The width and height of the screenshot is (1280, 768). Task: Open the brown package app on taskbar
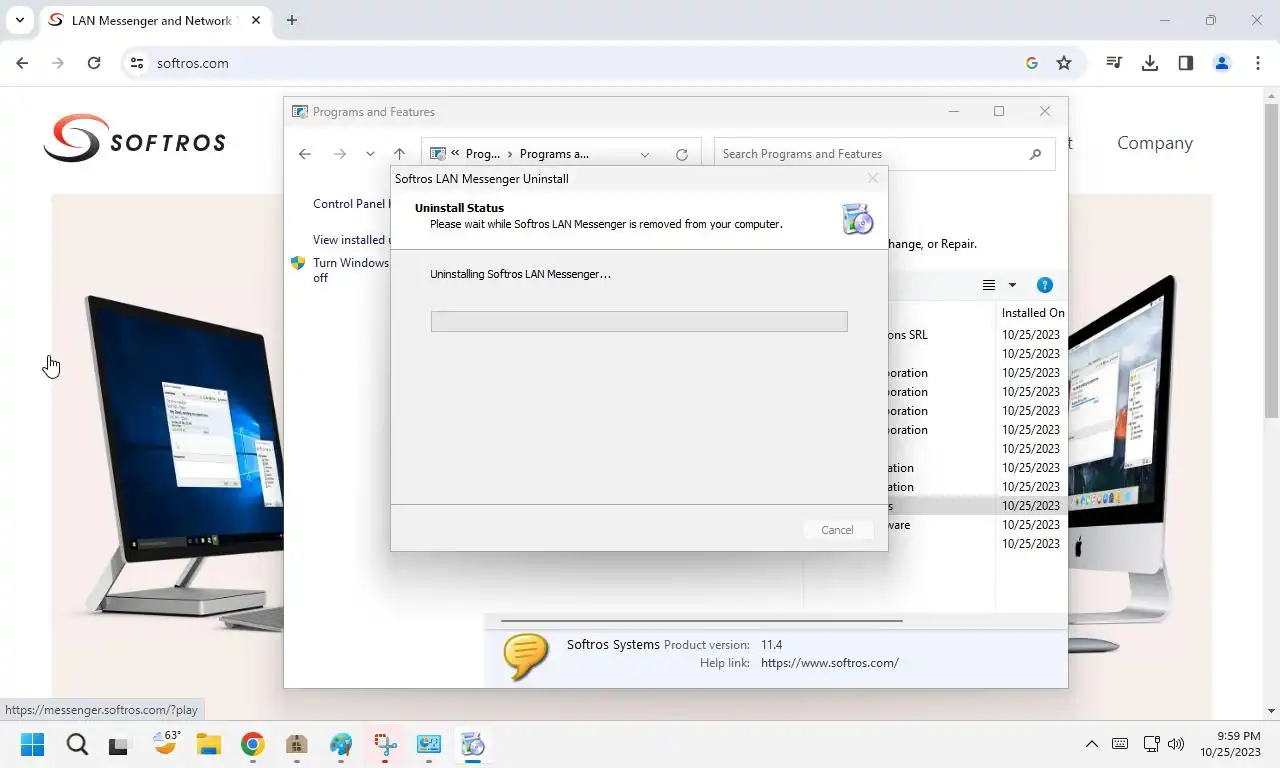pos(296,745)
